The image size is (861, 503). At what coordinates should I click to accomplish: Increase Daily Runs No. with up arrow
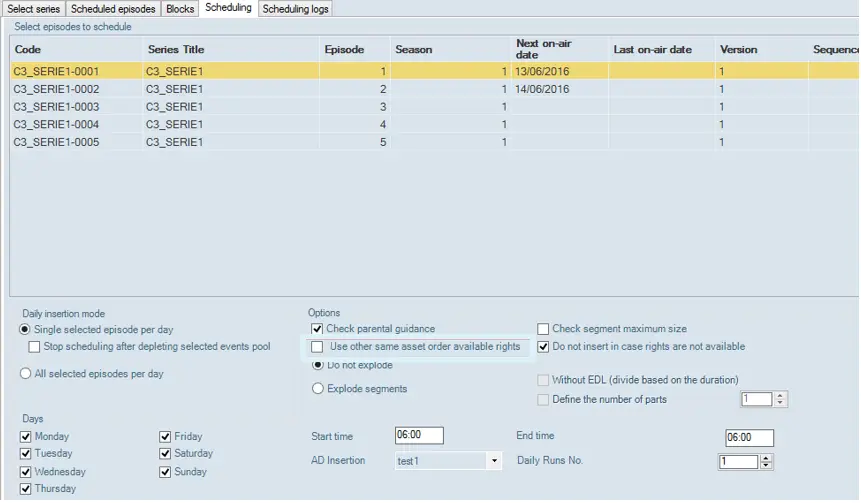766,458
